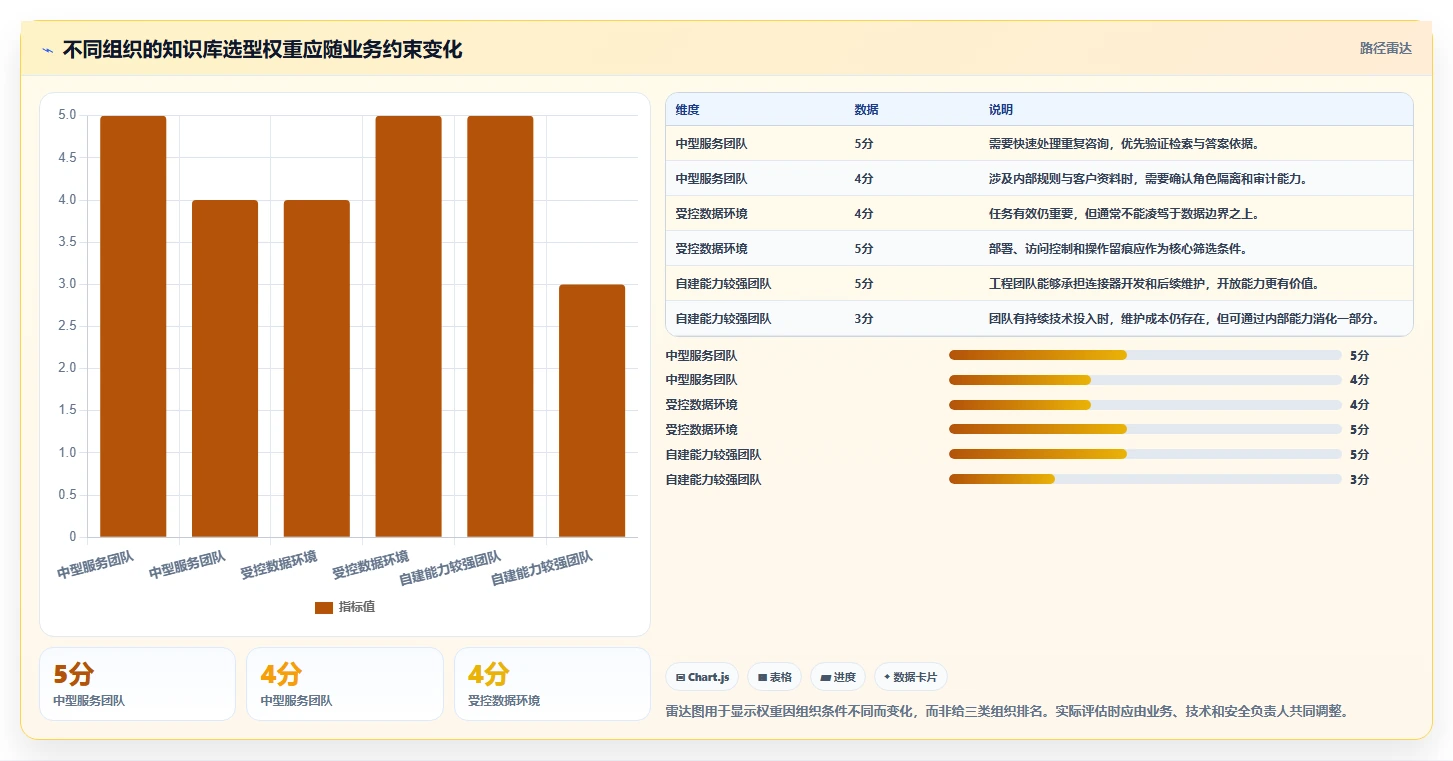Click the 0.5 y-axis tick label
This screenshot has height=761, width=1453.
pos(67,495)
